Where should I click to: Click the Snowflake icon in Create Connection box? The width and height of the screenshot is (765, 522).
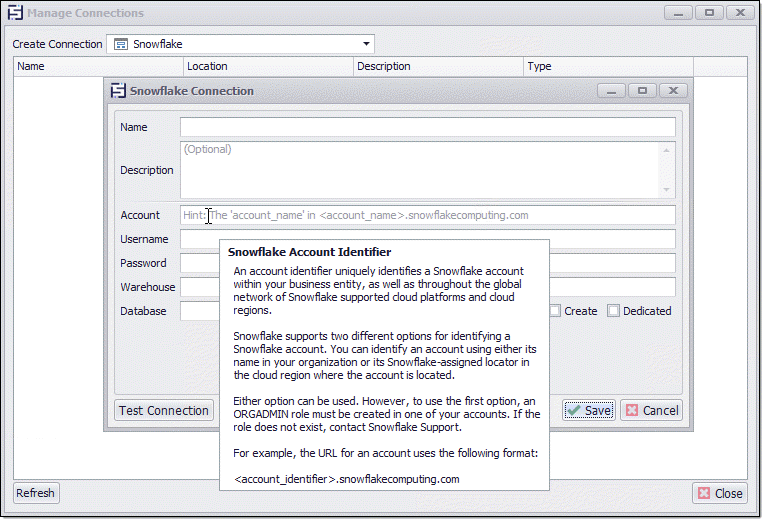coord(120,44)
